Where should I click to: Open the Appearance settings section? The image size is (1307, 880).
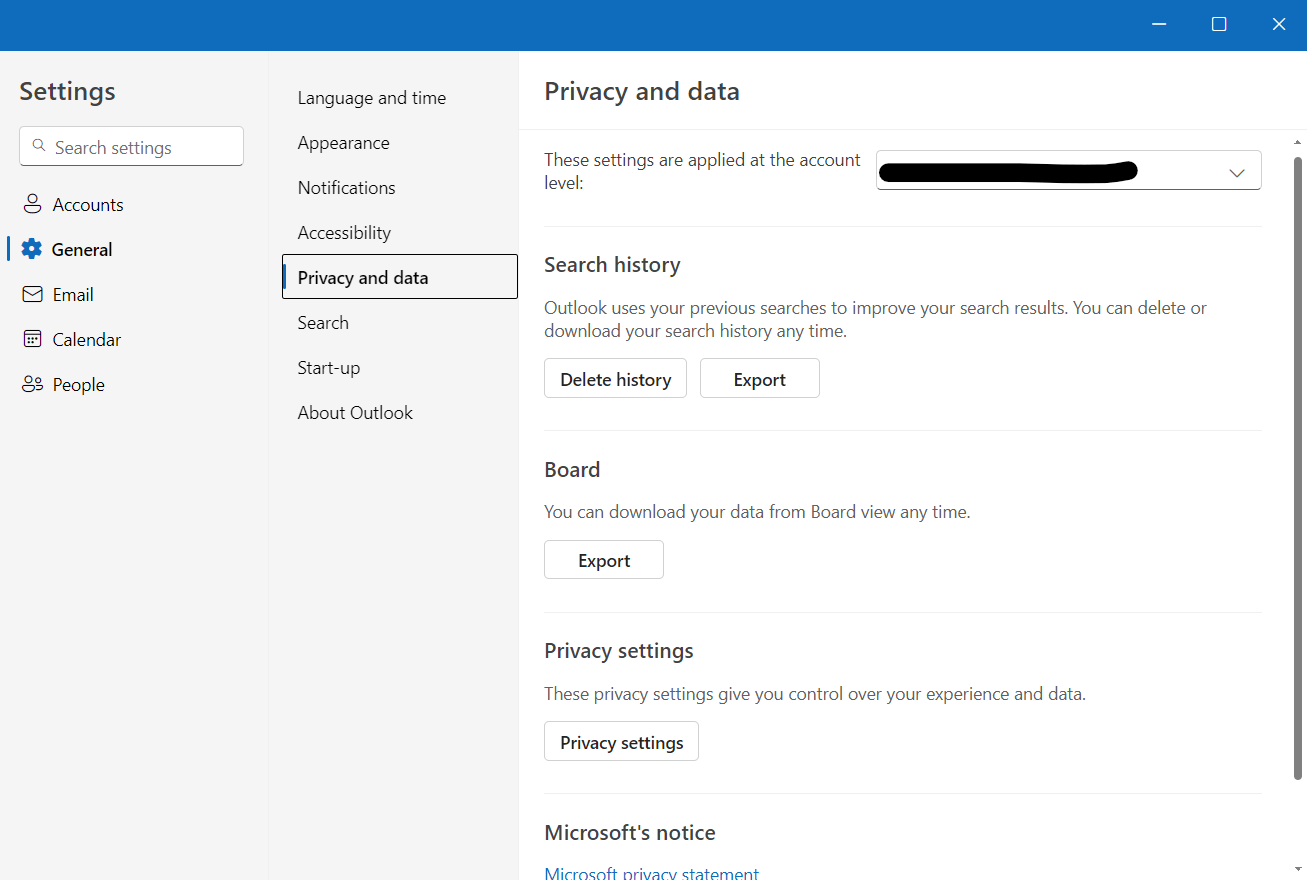[343, 142]
